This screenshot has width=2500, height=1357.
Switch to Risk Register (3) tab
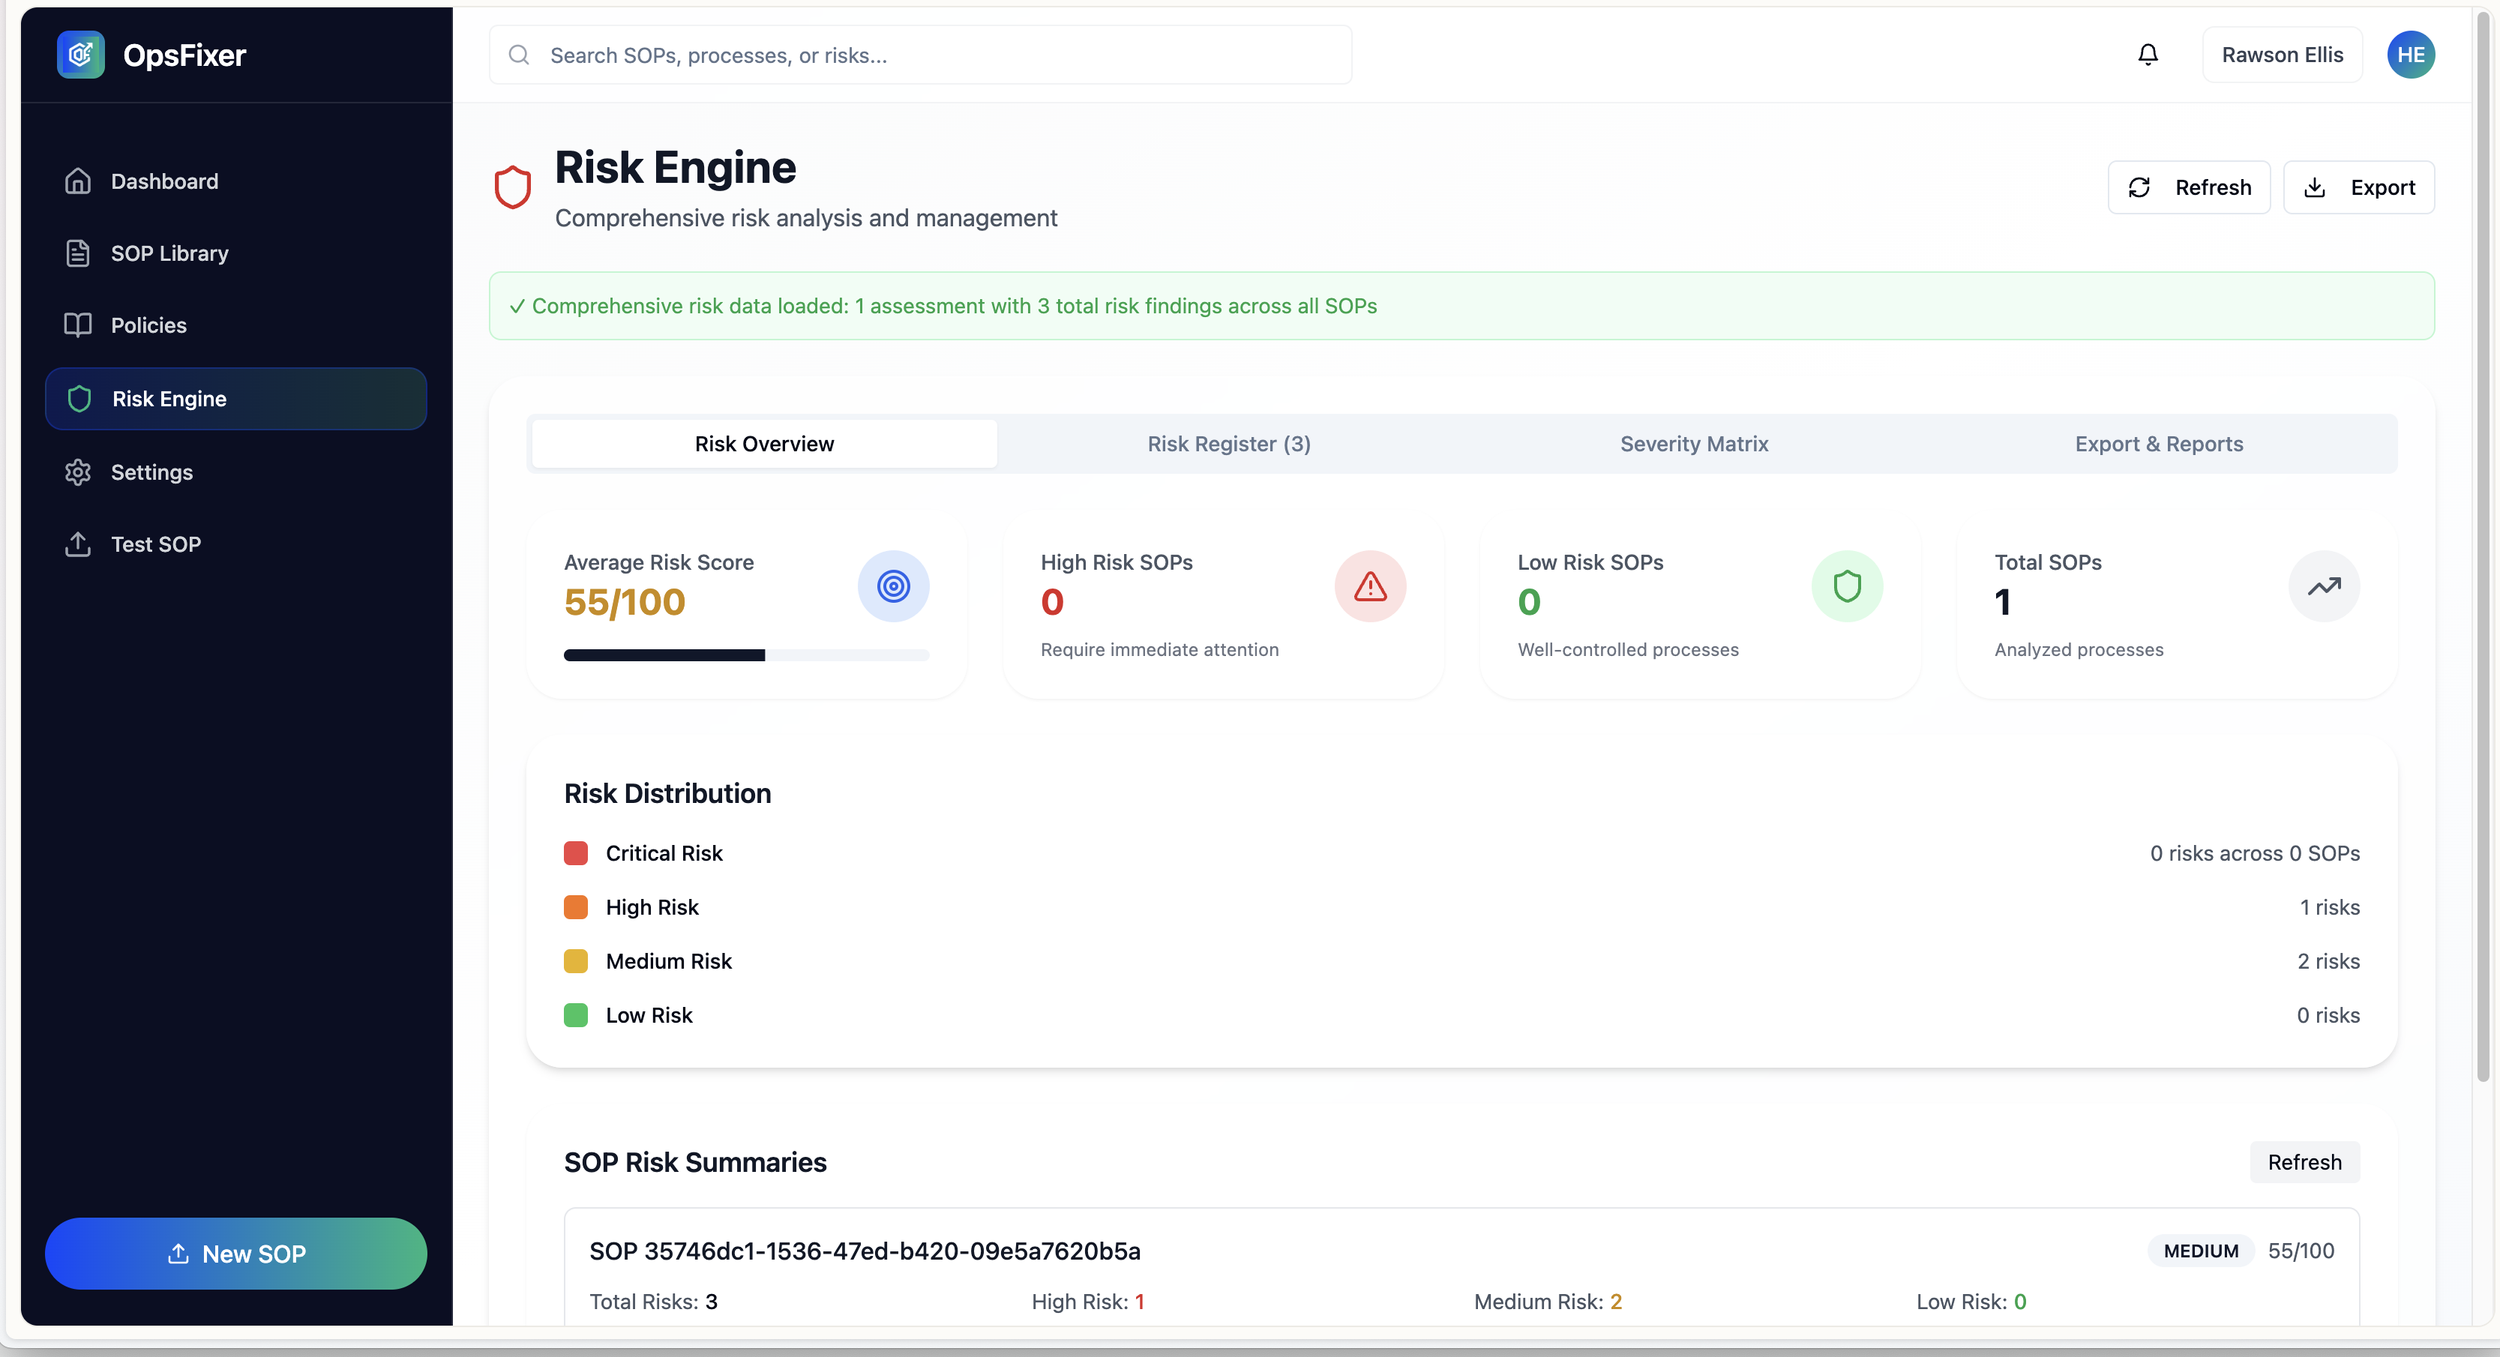(1228, 444)
